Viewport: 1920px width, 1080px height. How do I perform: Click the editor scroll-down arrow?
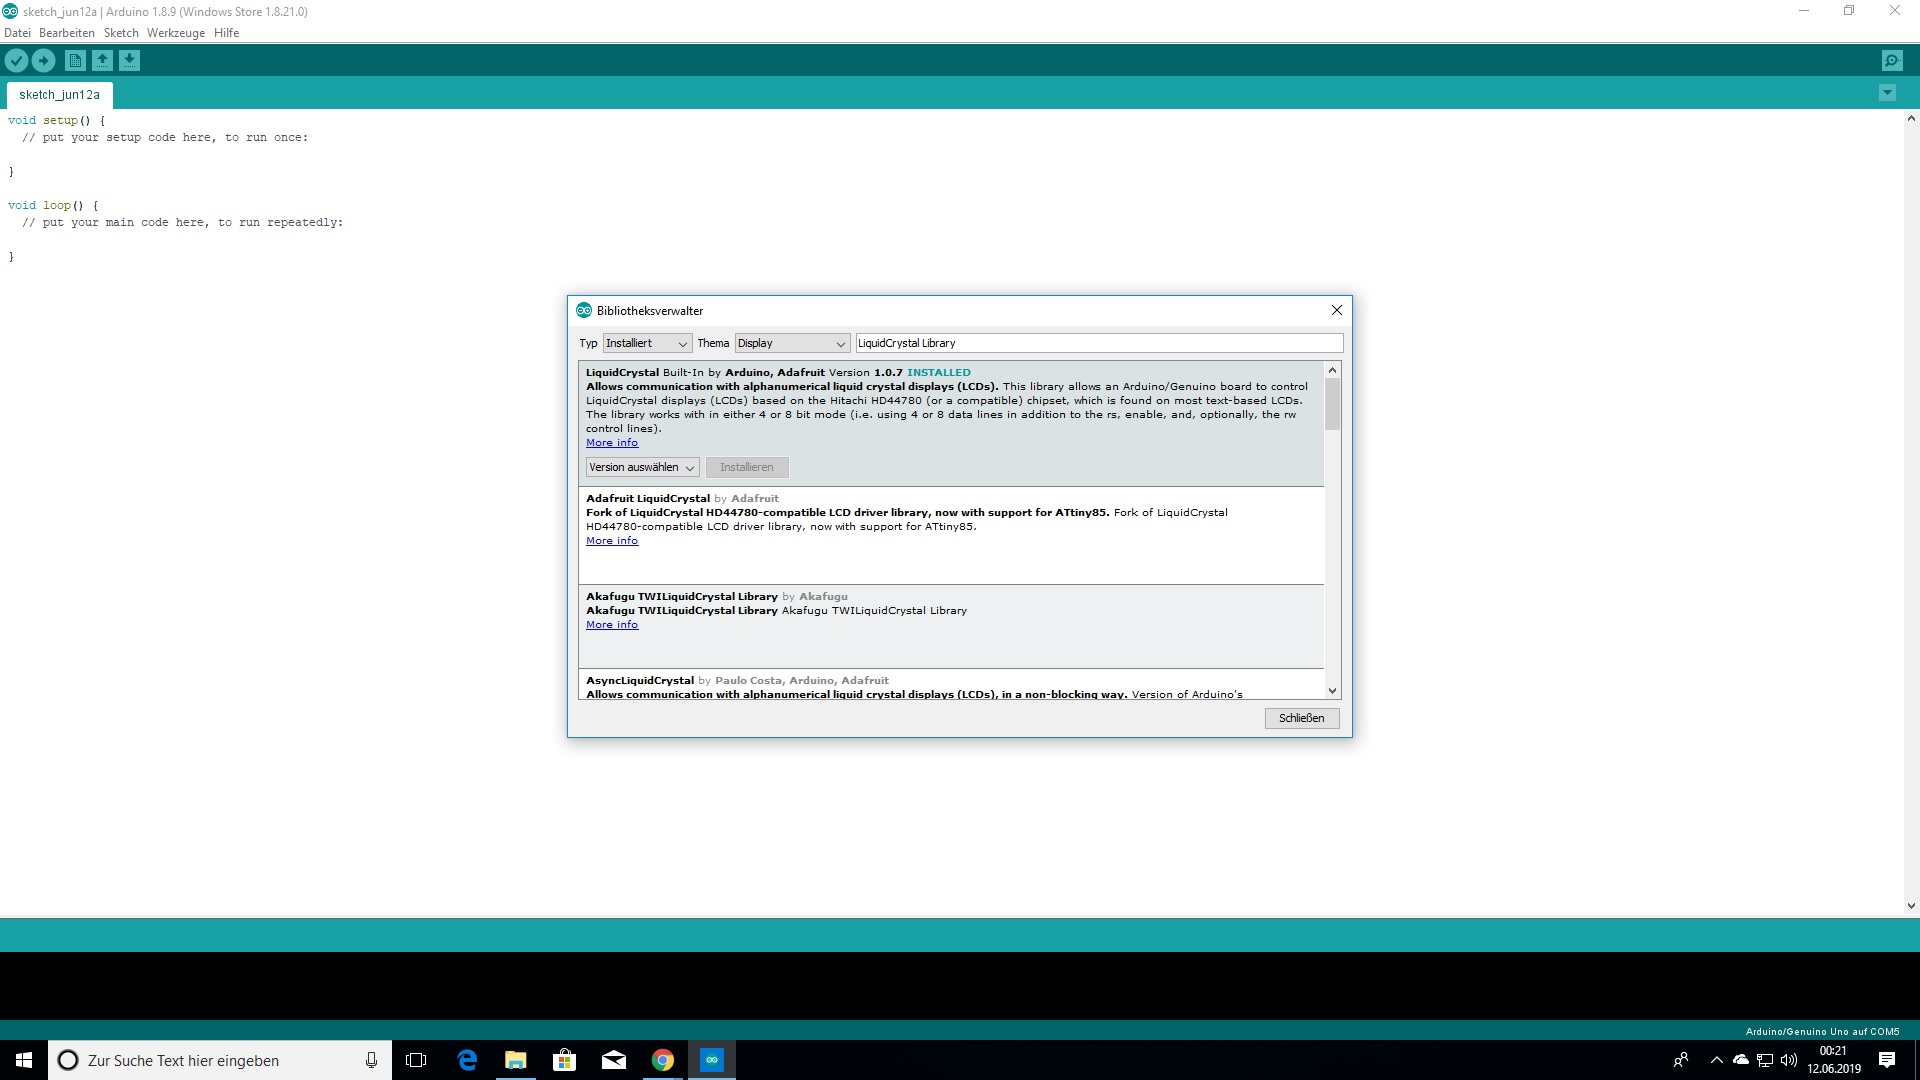[x=1911, y=906]
